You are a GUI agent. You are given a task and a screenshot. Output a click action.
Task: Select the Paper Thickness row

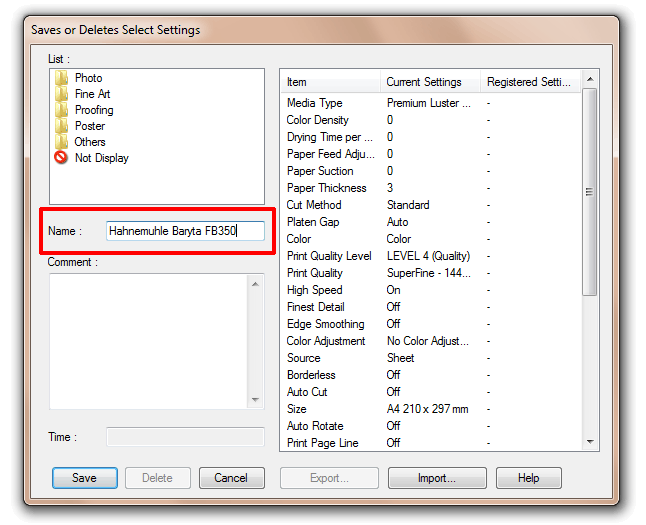tap(431, 188)
